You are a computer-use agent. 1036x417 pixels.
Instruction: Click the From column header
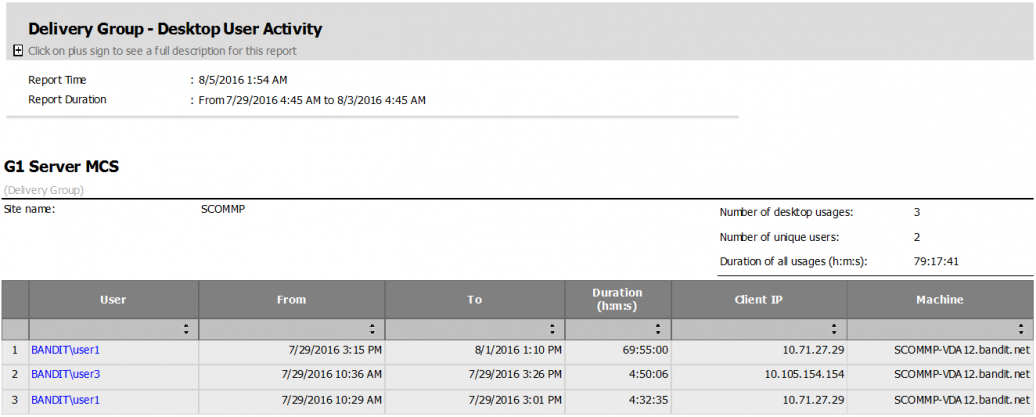(291, 299)
